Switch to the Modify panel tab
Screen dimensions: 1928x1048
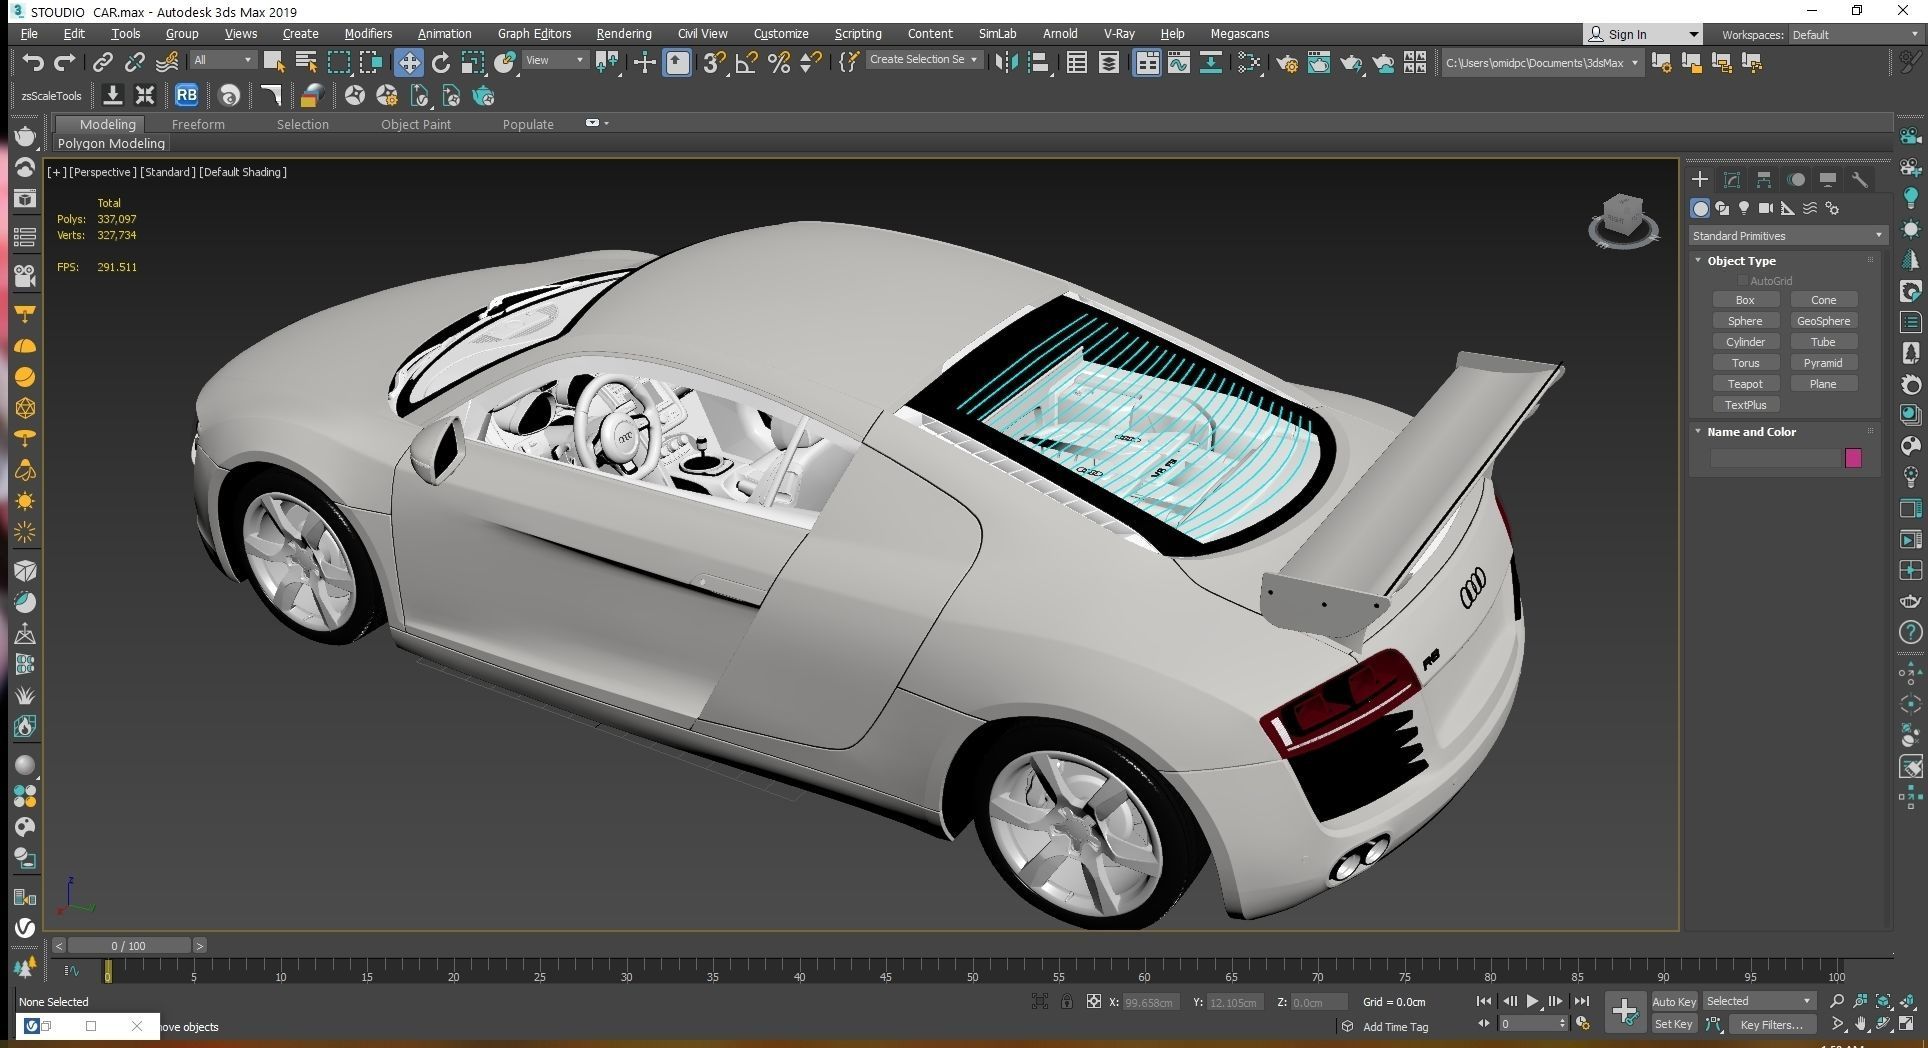tap(1732, 179)
